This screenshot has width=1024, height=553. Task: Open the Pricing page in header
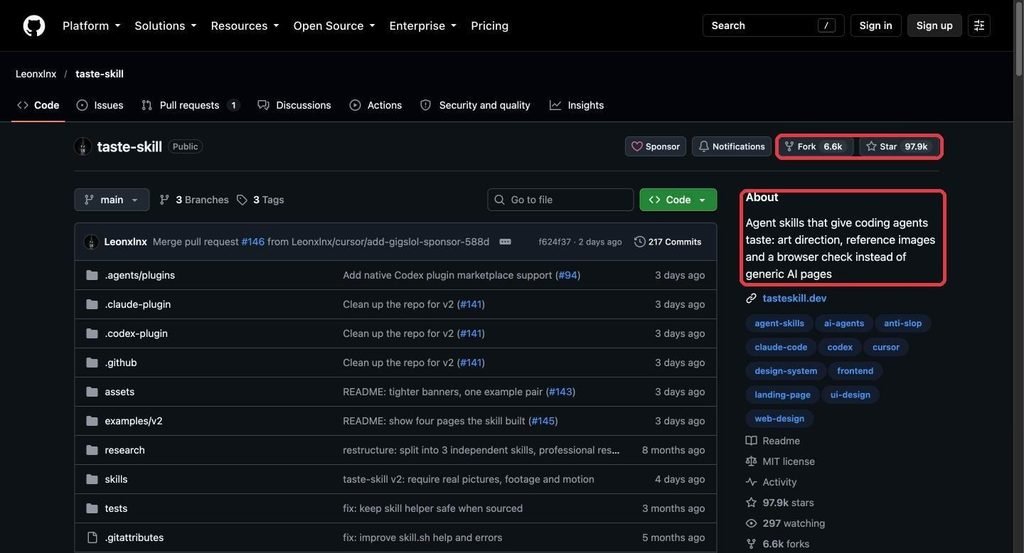[x=489, y=25]
